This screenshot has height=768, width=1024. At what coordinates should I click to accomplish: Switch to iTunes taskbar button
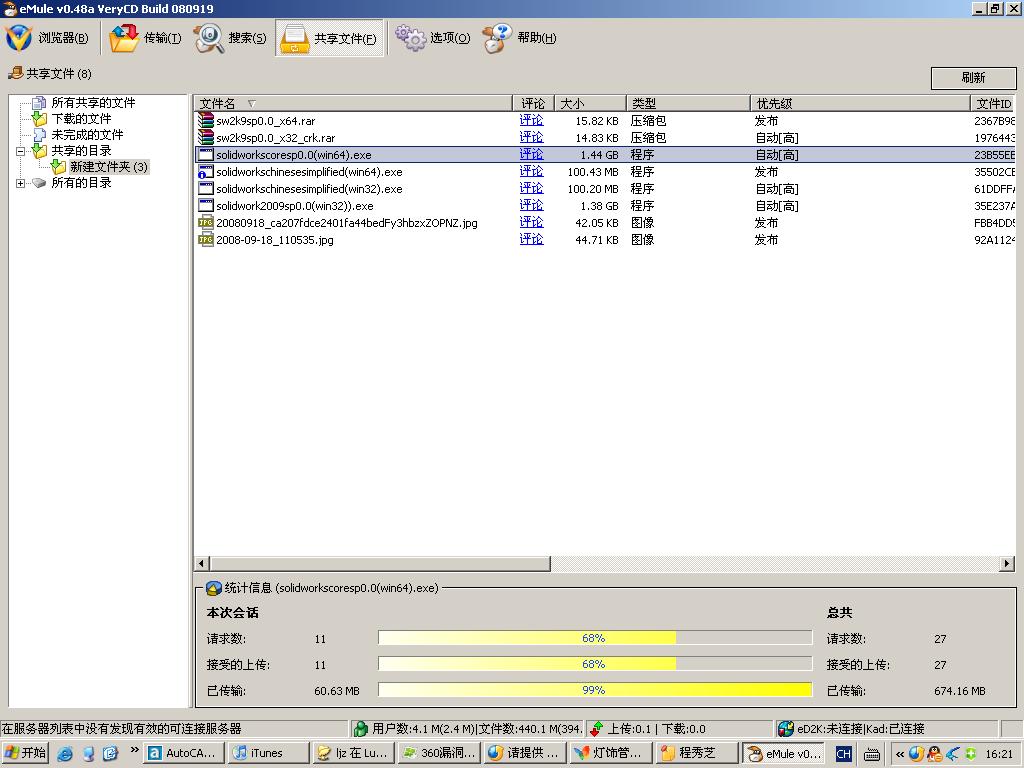pyautogui.click(x=269, y=753)
